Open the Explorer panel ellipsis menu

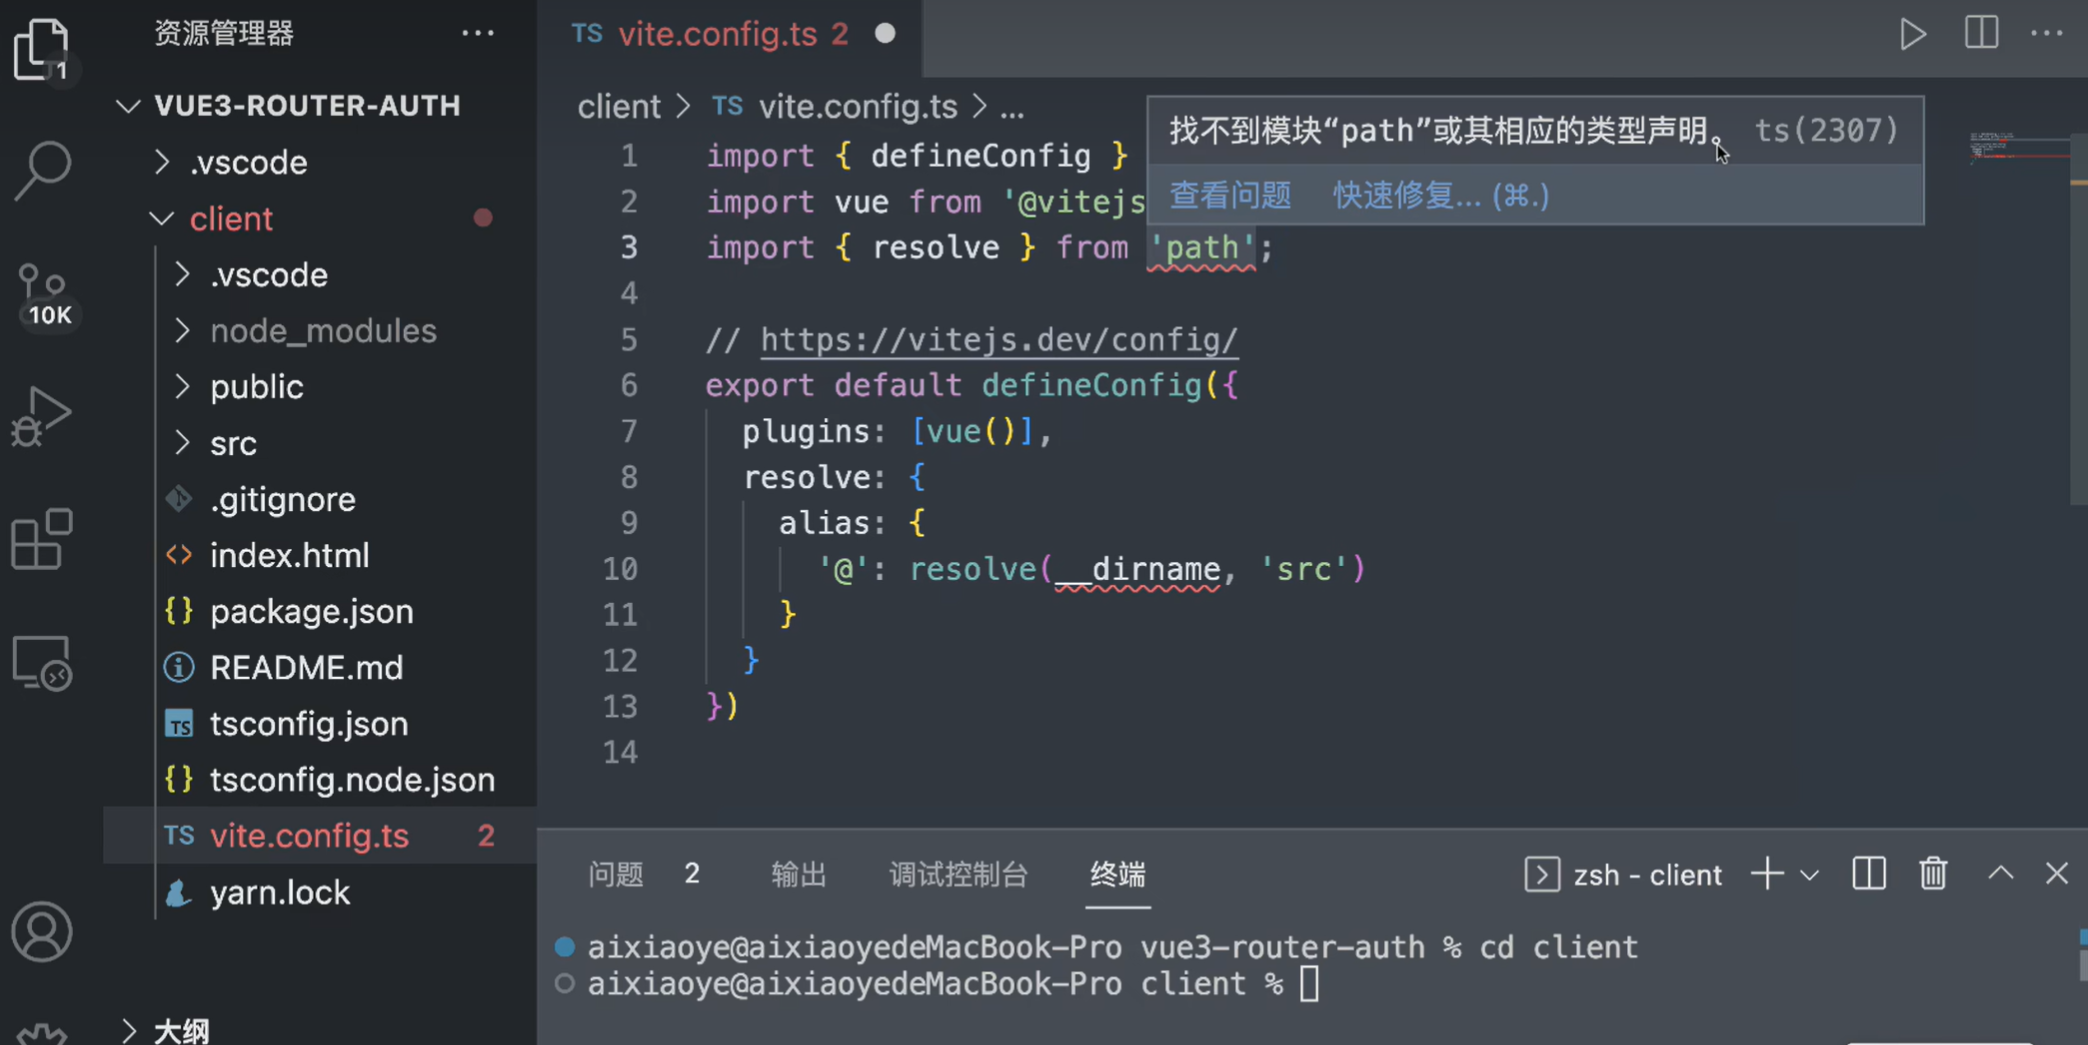[x=478, y=33]
